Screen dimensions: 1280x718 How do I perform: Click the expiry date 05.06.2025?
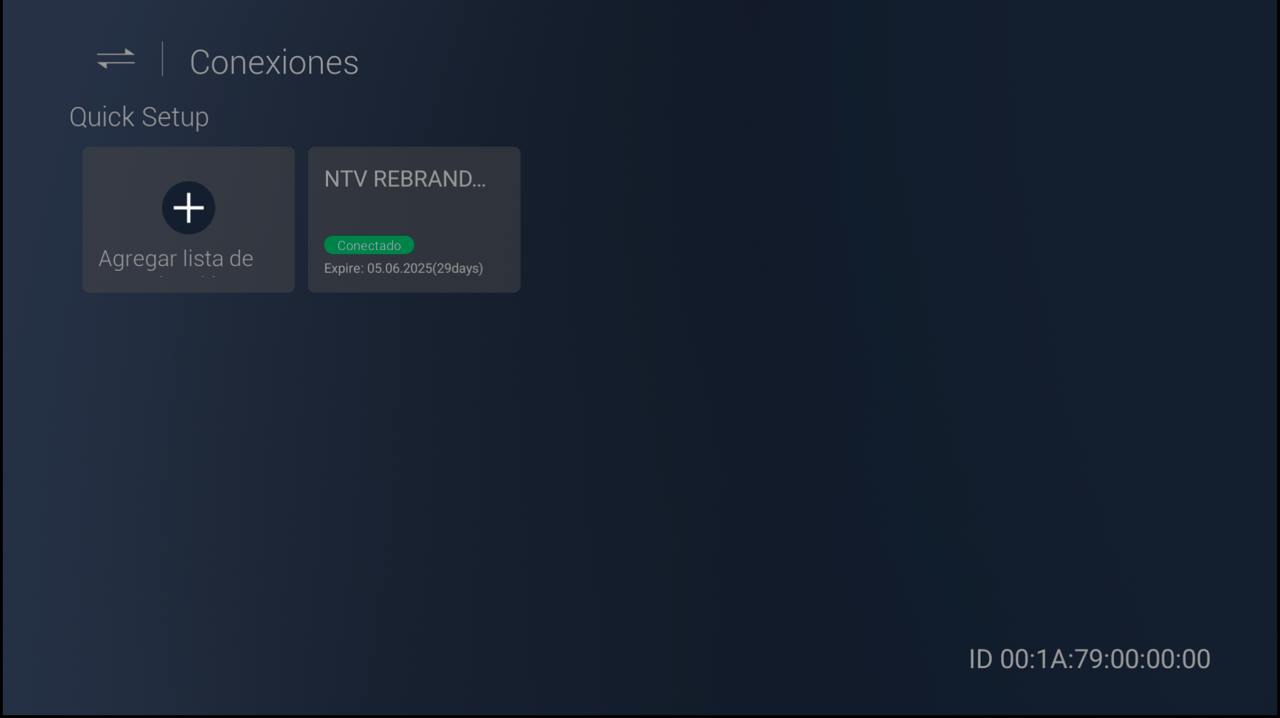(x=399, y=268)
